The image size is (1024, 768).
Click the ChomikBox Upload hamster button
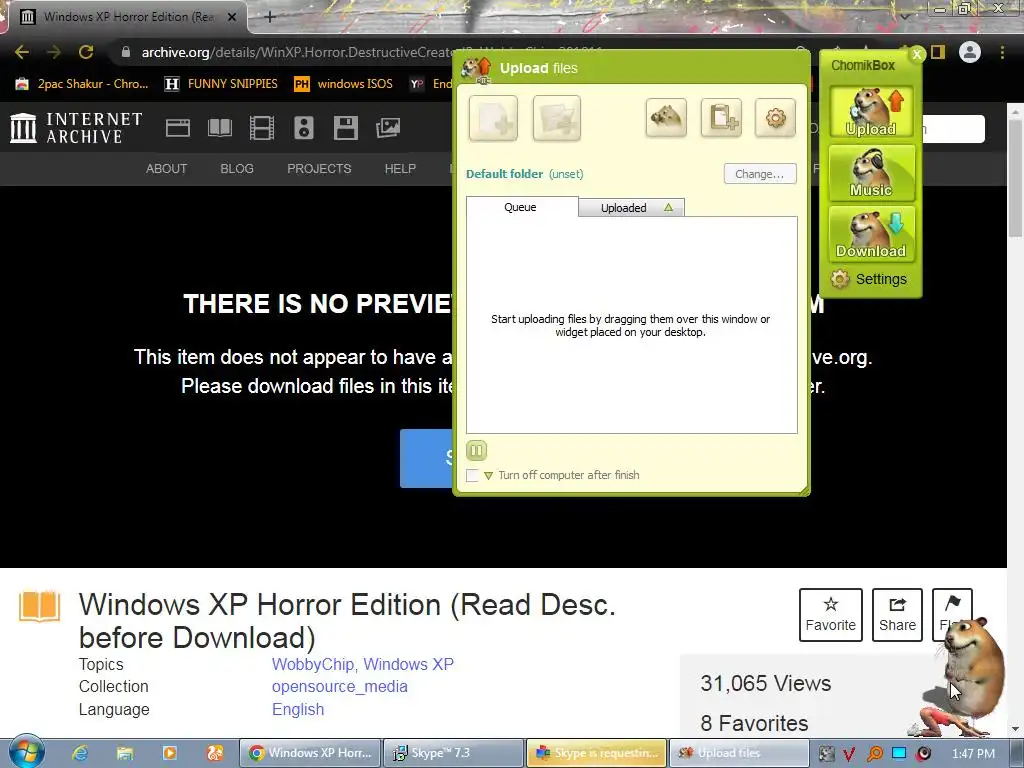tap(871, 112)
